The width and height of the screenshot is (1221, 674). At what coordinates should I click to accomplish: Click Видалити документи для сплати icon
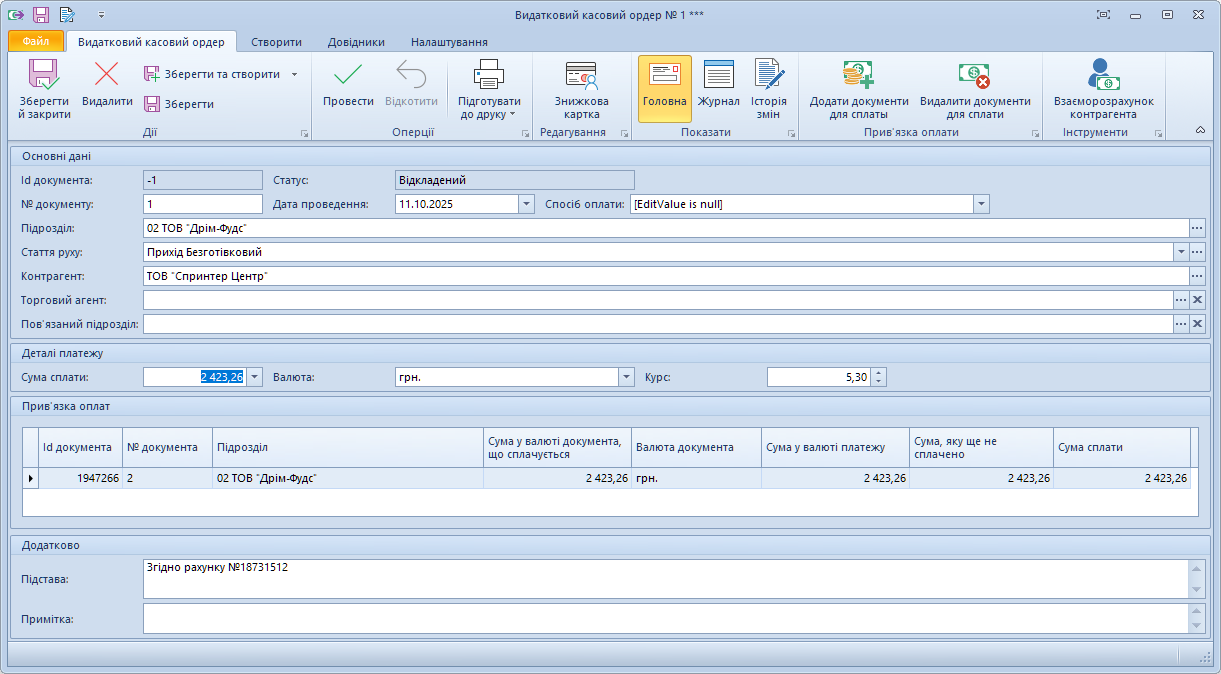pos(974,75)
